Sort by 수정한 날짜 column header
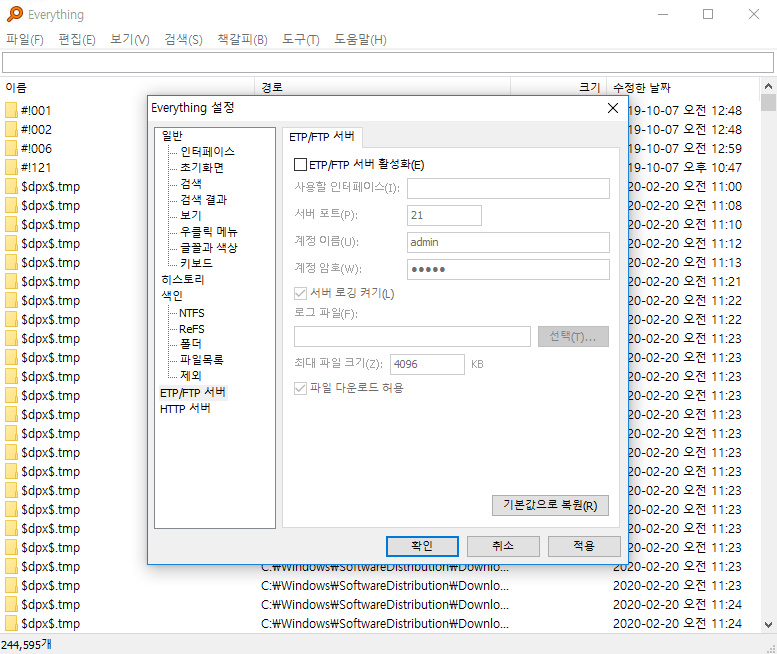Viewport: 777px width, 654px height. point(683,88)
